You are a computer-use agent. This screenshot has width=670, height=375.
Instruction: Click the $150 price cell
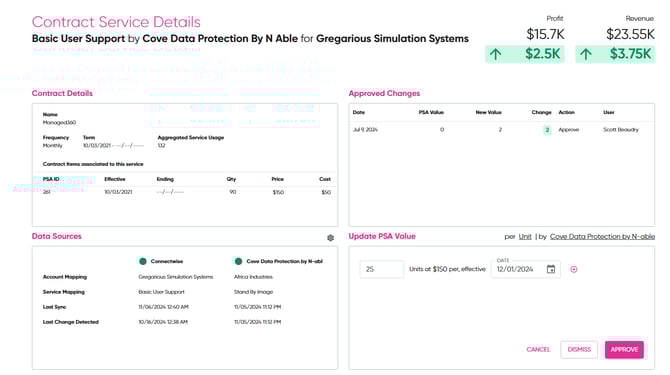click(x=278, y=192)
